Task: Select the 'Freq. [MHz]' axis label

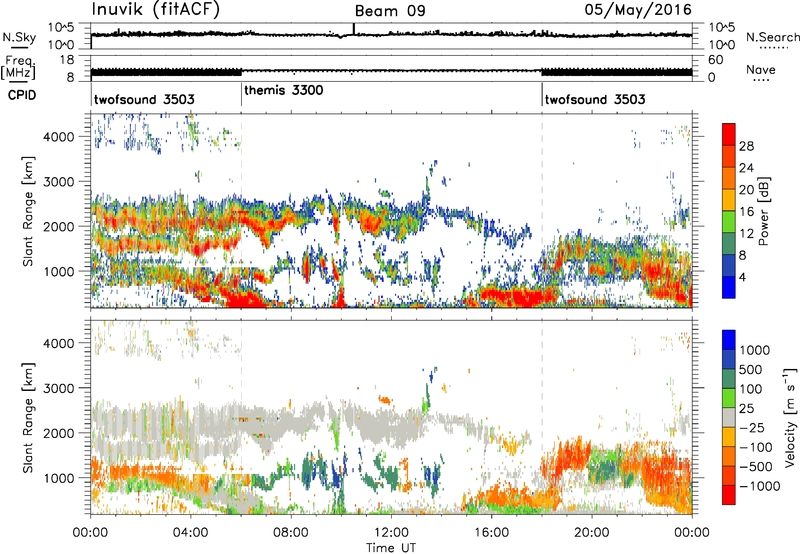Action: 18,68
